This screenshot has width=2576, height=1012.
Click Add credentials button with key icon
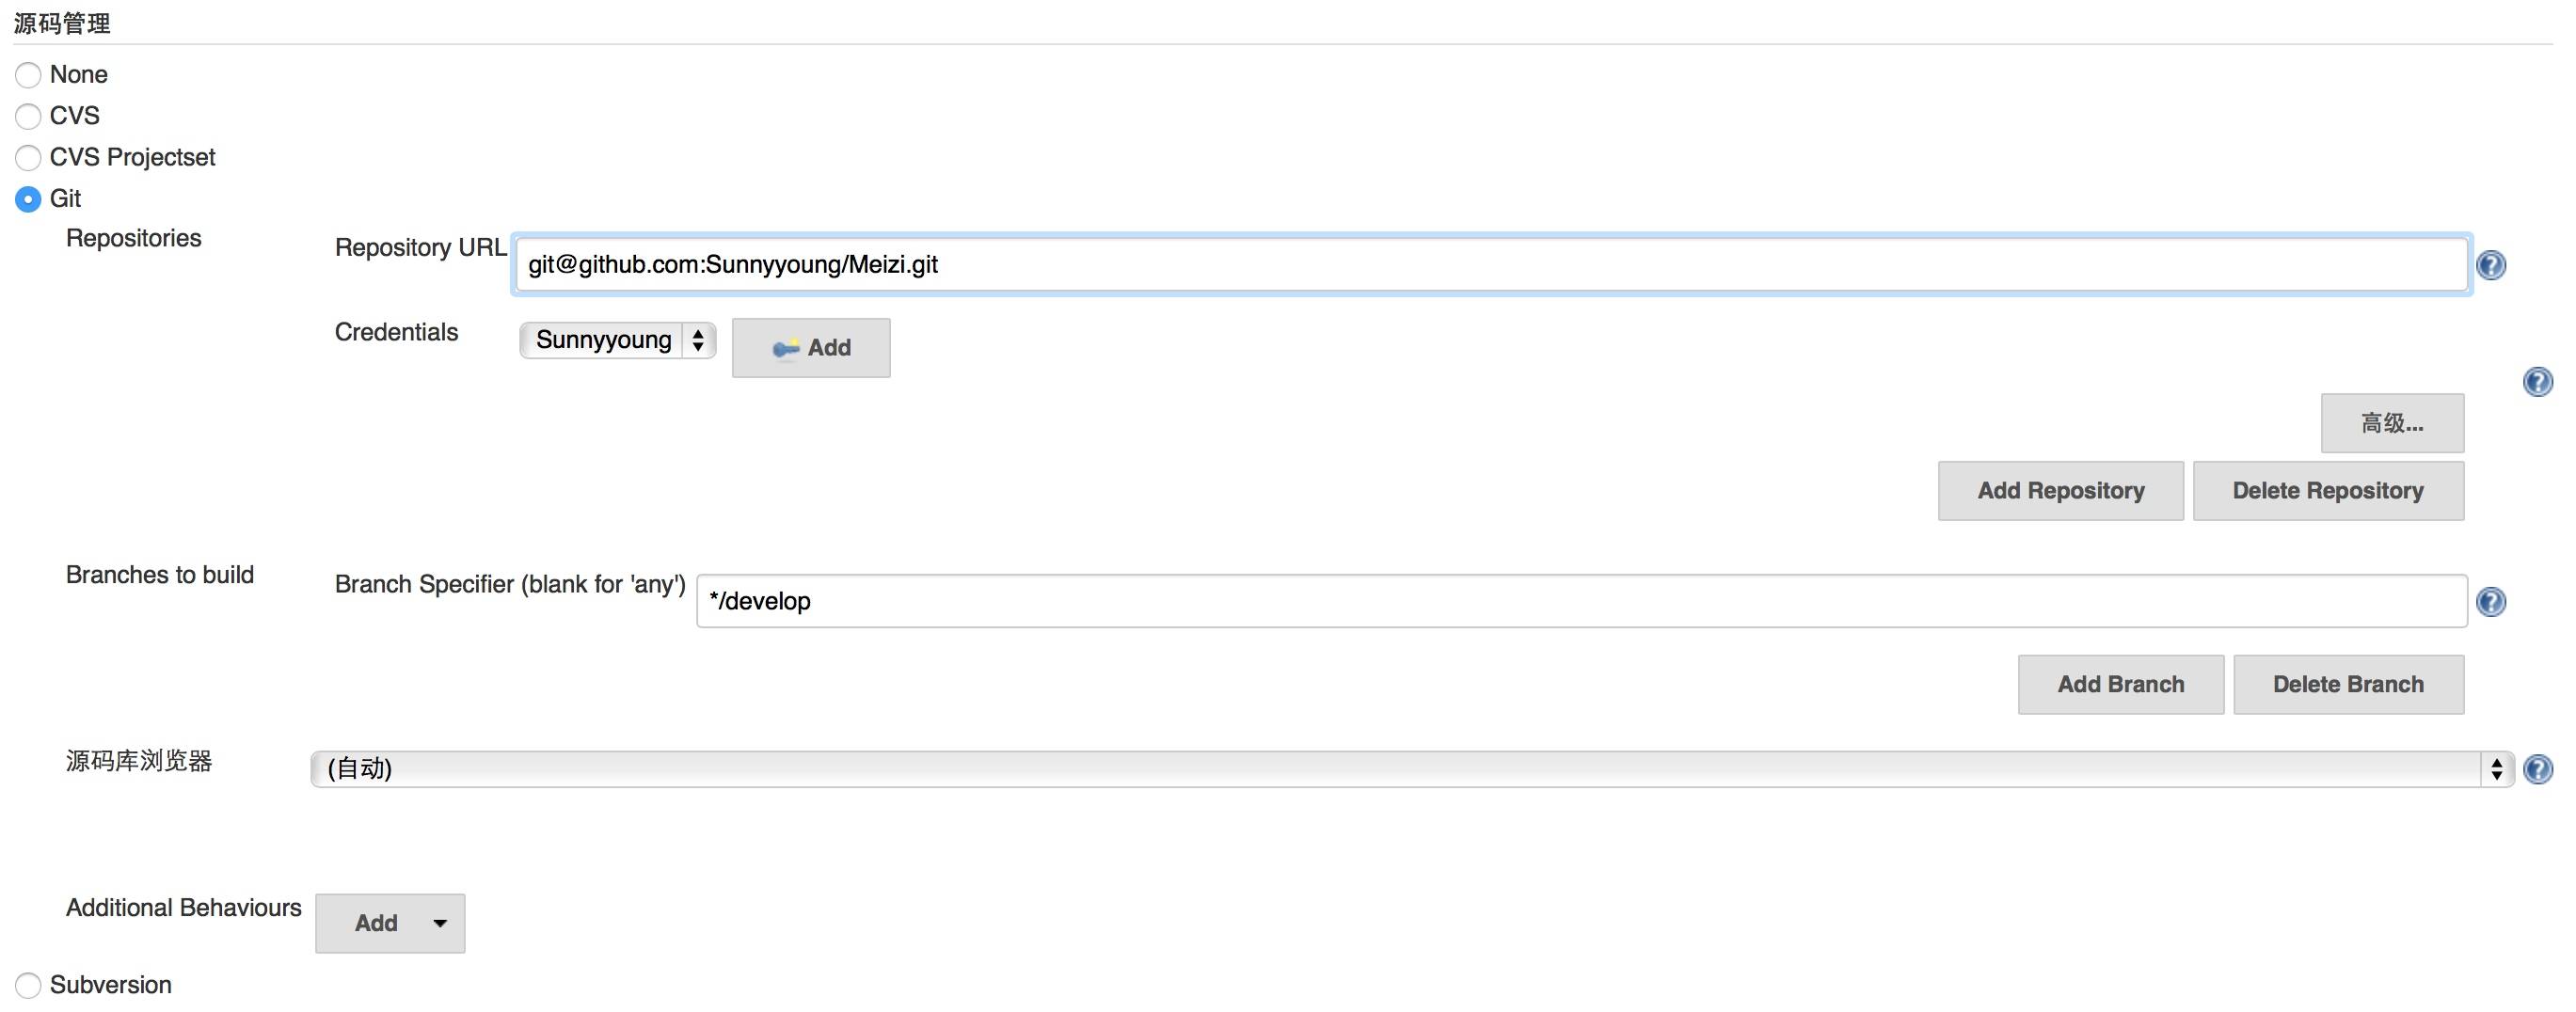pyautogui.click(x=811, y=348)
